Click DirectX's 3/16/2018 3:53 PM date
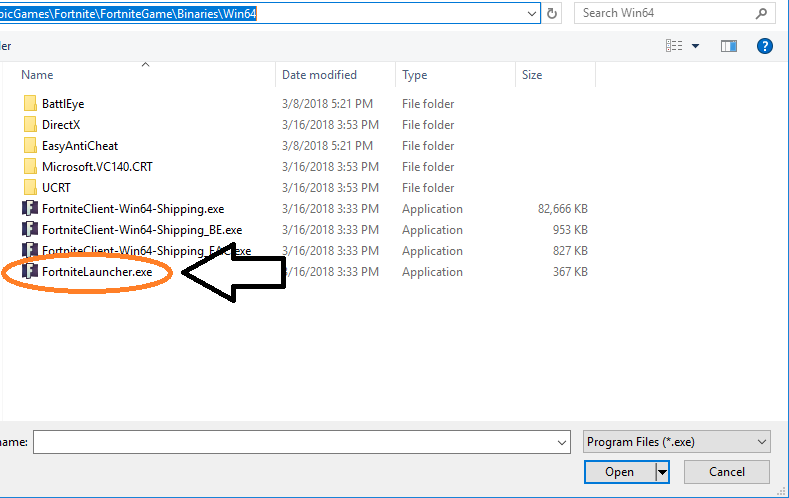789x498 pixels. coord(331,125)
